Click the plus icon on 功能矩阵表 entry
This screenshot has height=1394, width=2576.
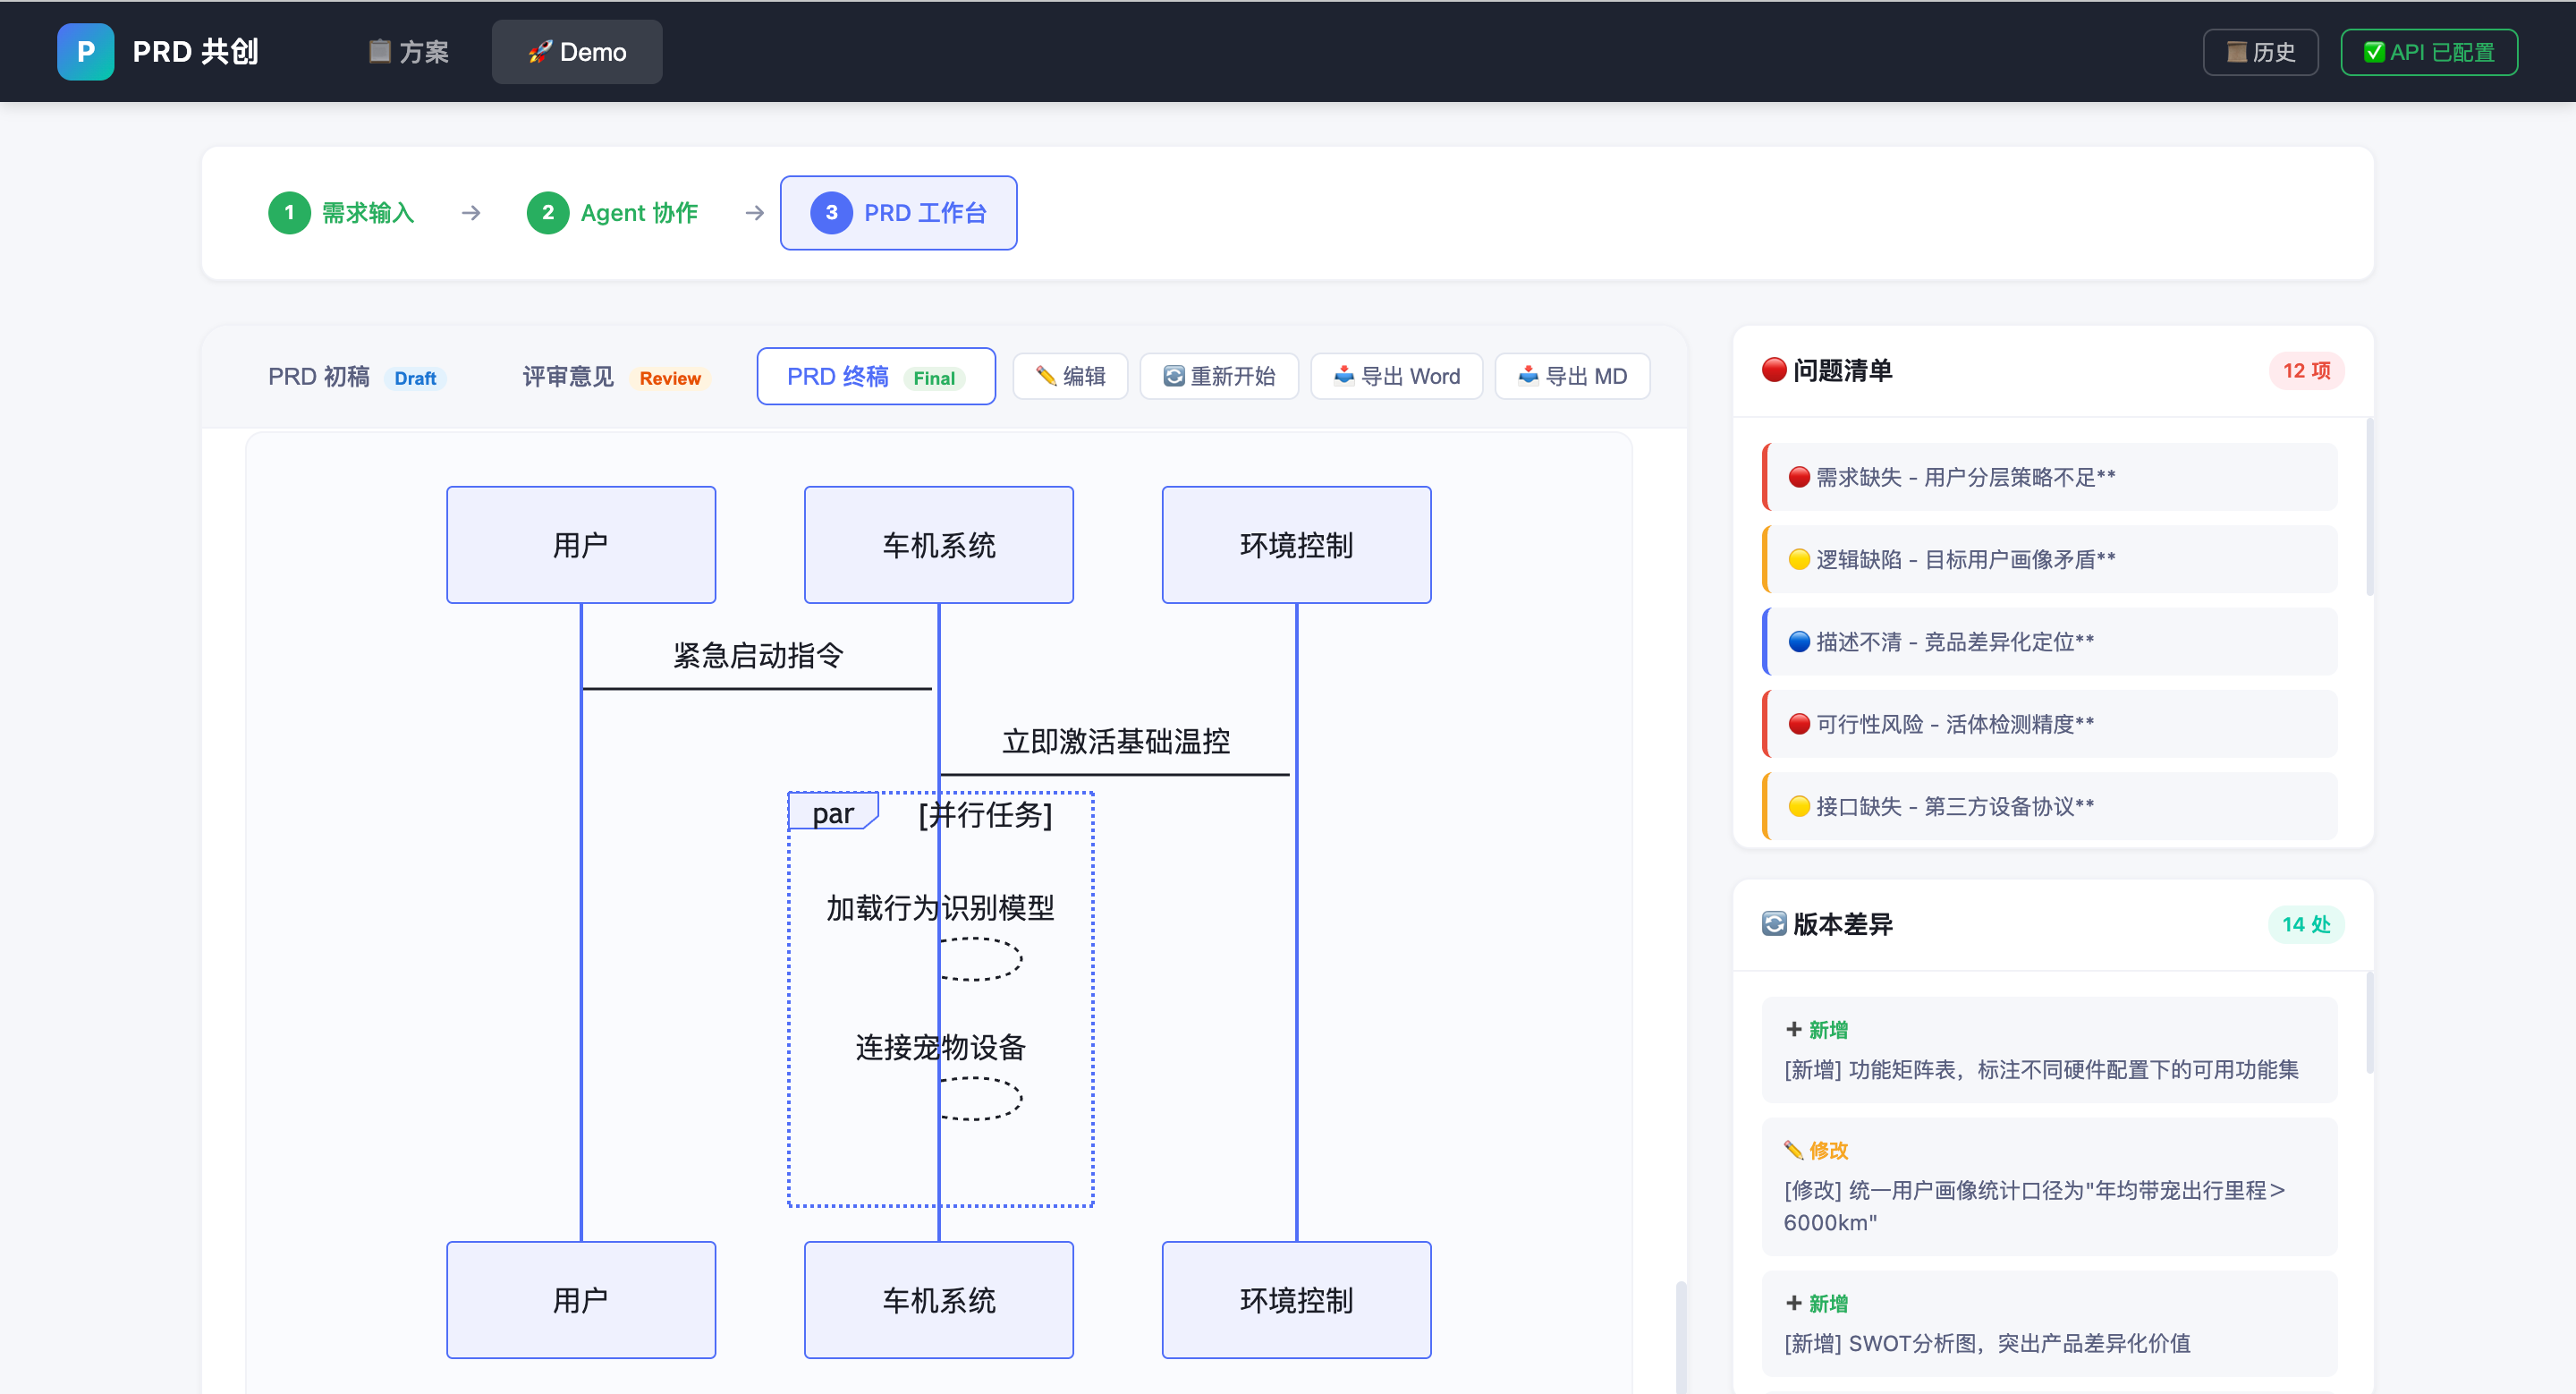(1794, 1029)
